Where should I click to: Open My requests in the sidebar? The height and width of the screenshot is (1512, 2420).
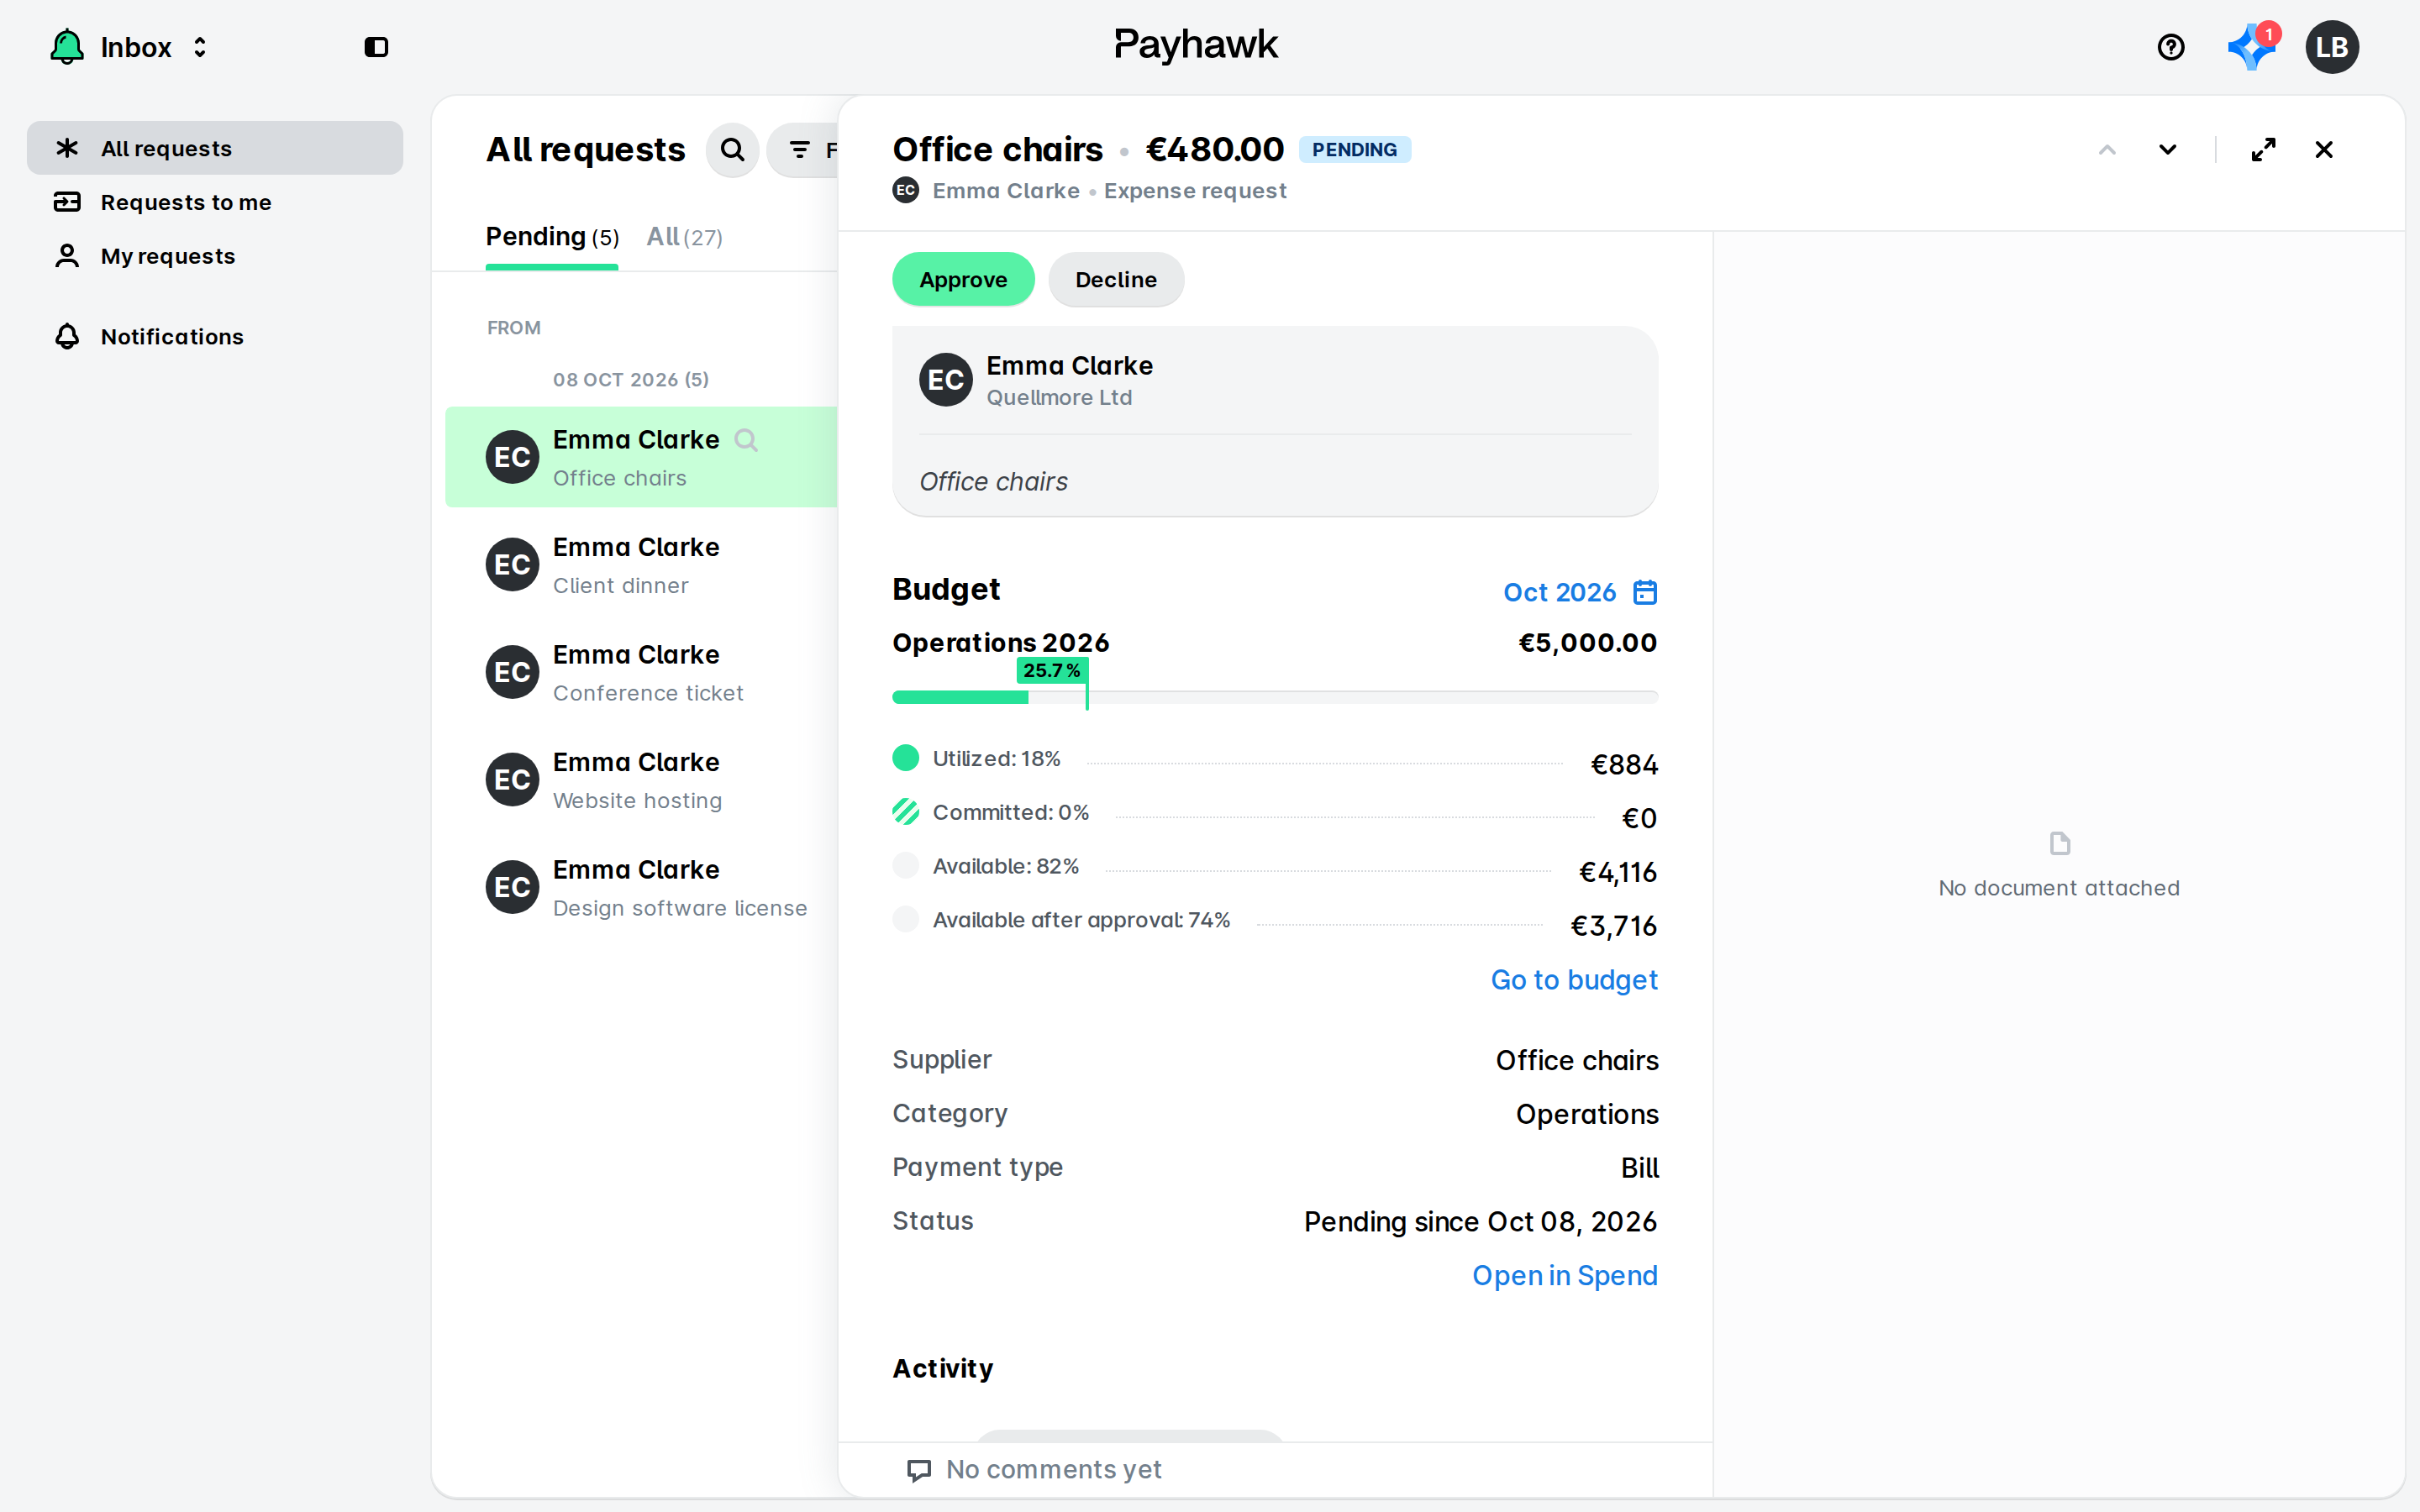215,256
